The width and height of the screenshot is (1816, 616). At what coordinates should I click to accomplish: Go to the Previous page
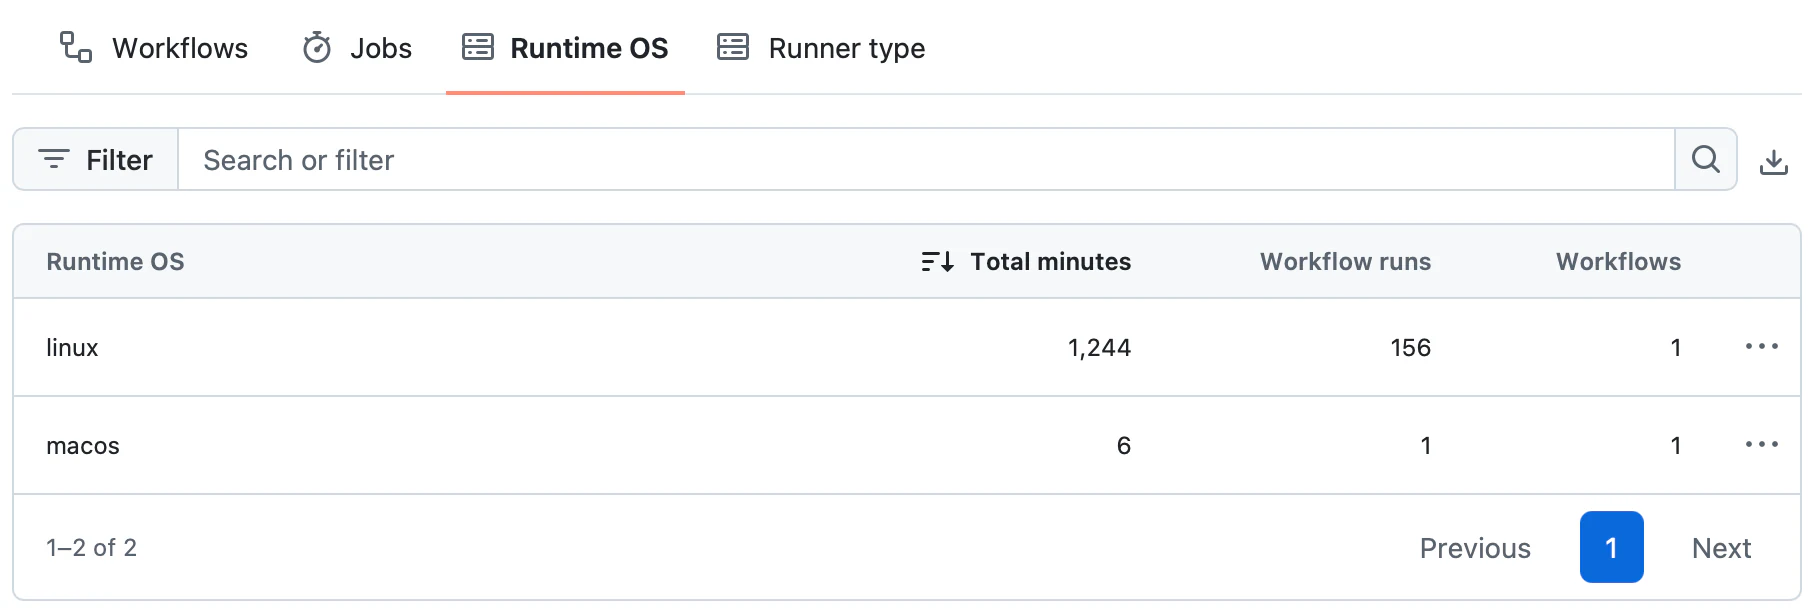(1475, 548)
